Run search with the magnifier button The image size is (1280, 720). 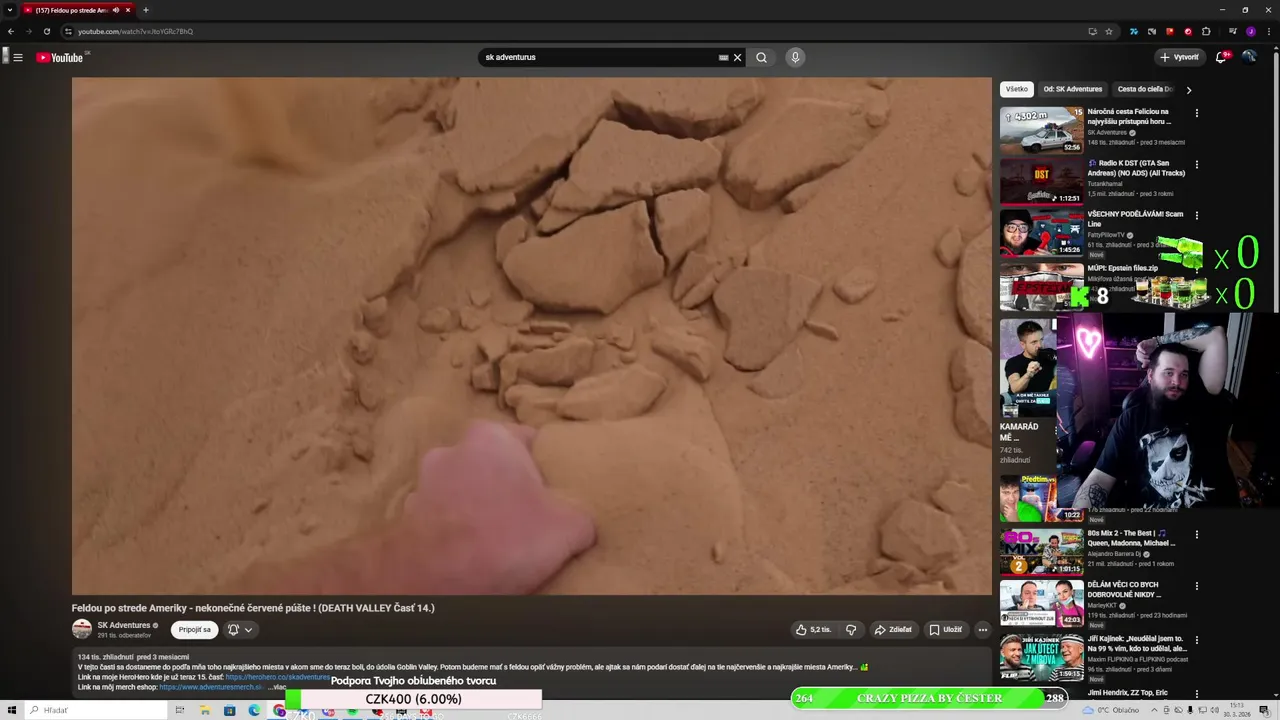pyautogui.click(x=761, y=57)
